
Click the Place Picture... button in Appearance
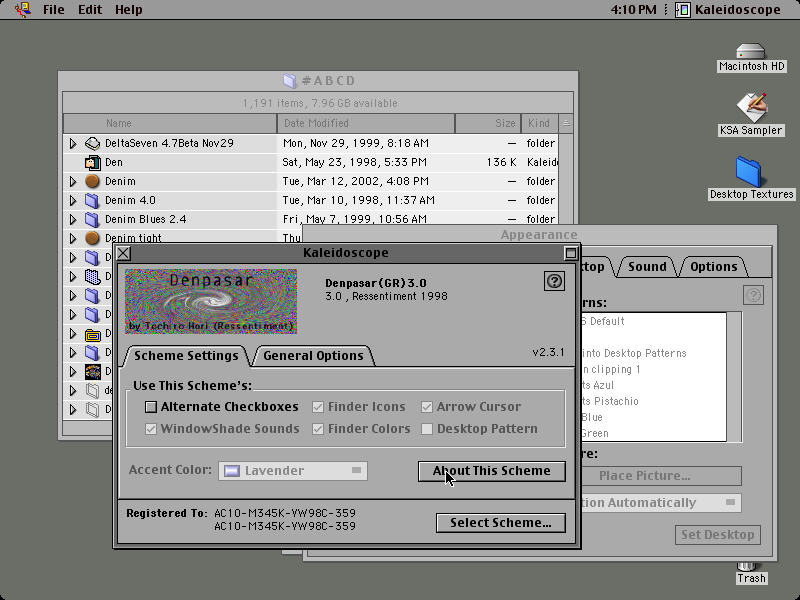tap(661, 476)
